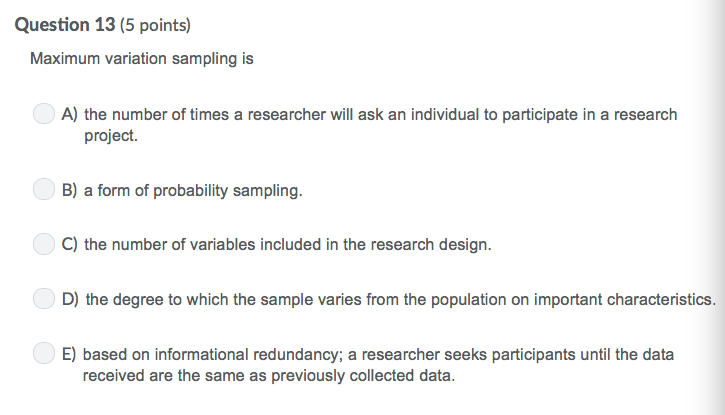Click the 'D)' letter label
The image size is (725, 415).
click(71, 299)
